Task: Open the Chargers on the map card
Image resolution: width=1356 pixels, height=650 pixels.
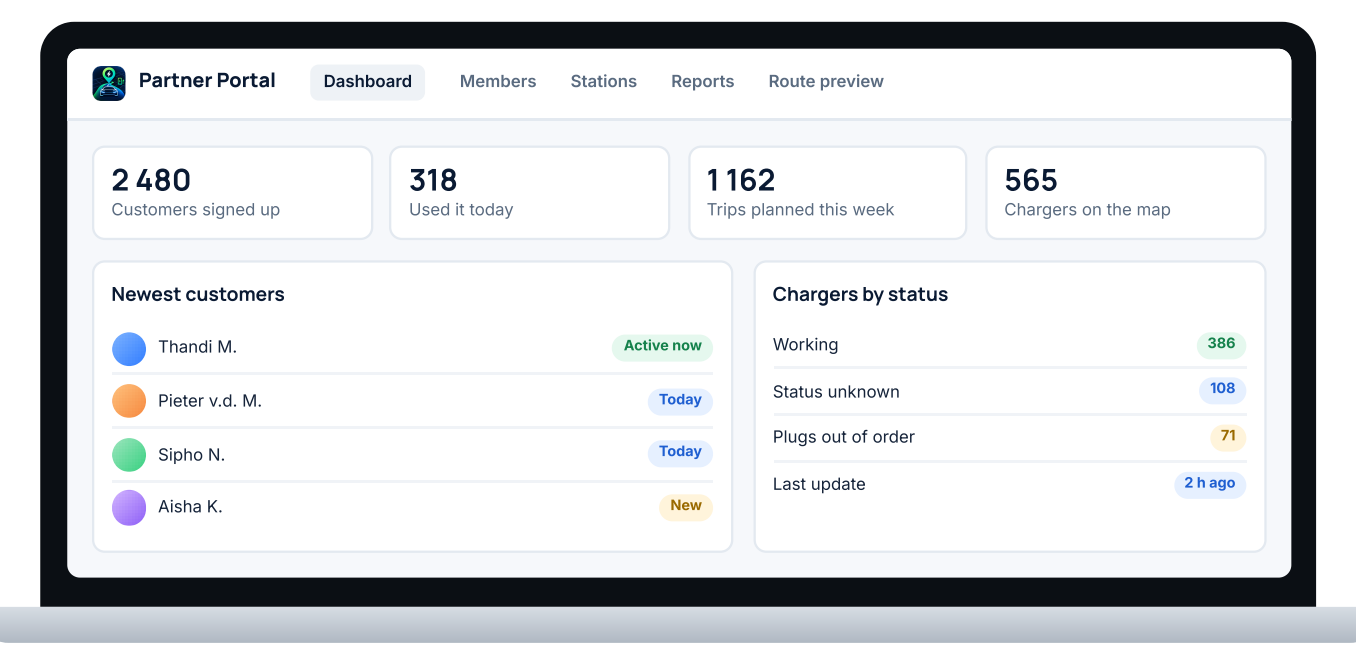Action: pyautogui.click(x=1126, y=193)
